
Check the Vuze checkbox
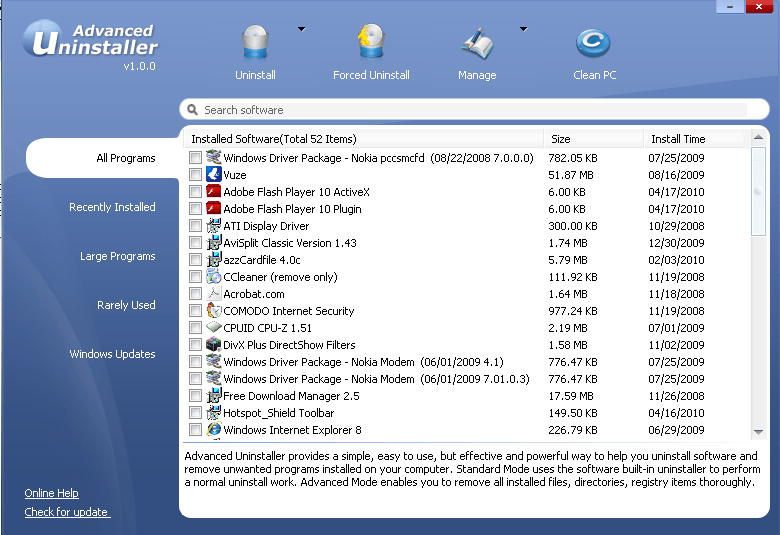[x=195, y=175]
